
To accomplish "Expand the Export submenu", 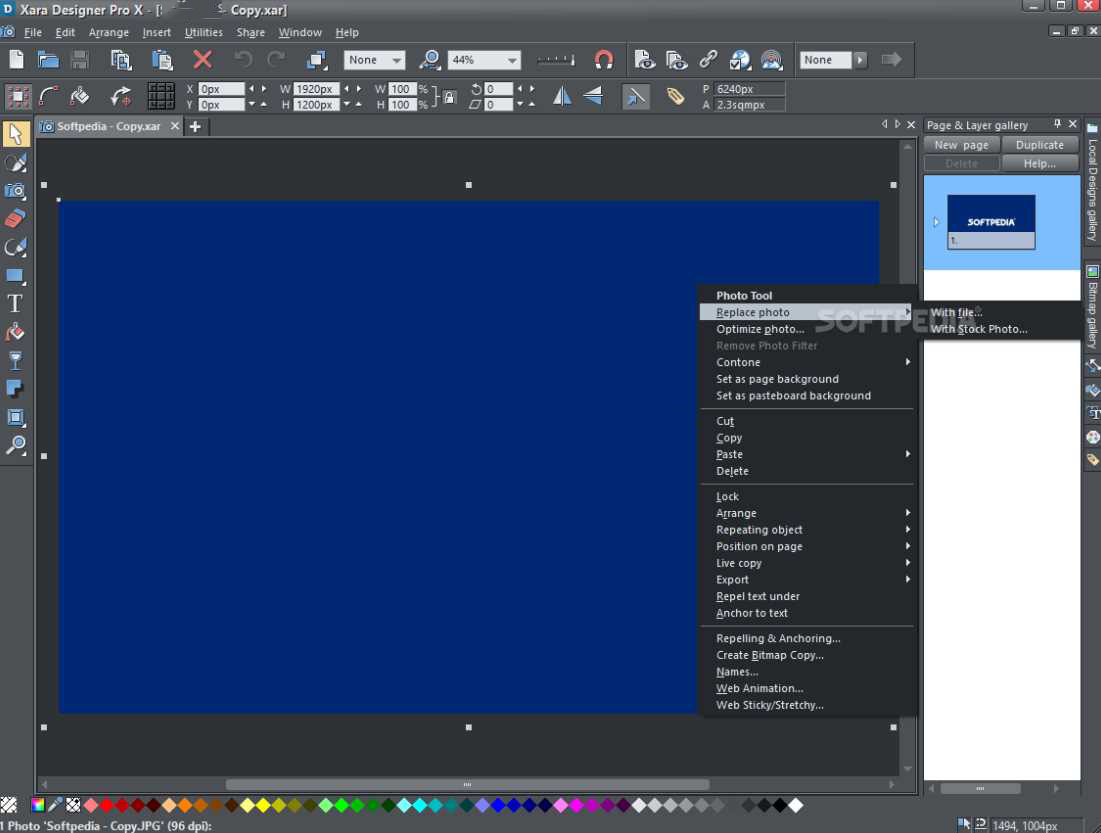I will point(806,579).
